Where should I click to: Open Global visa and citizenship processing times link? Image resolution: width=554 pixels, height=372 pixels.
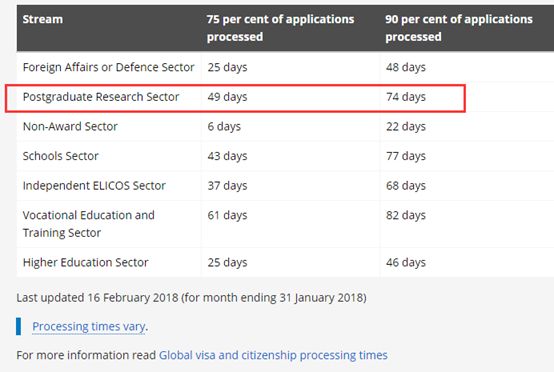click(273, 355)
